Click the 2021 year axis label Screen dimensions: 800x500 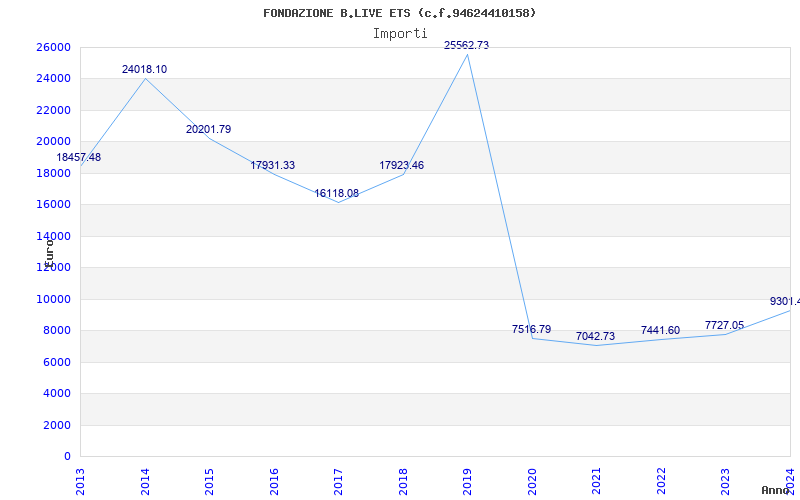[x=597, y=481]
